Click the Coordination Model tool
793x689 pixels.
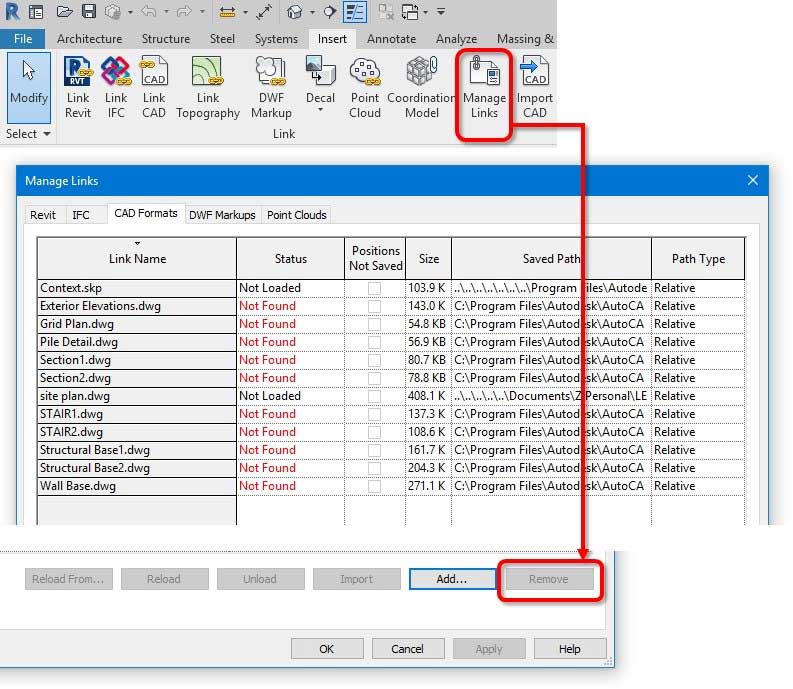tap(421, 88)
